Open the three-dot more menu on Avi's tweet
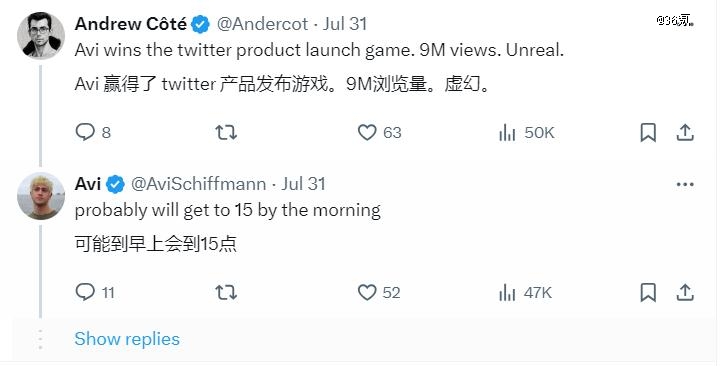This screenshot has width=721, height=366. 685,185
